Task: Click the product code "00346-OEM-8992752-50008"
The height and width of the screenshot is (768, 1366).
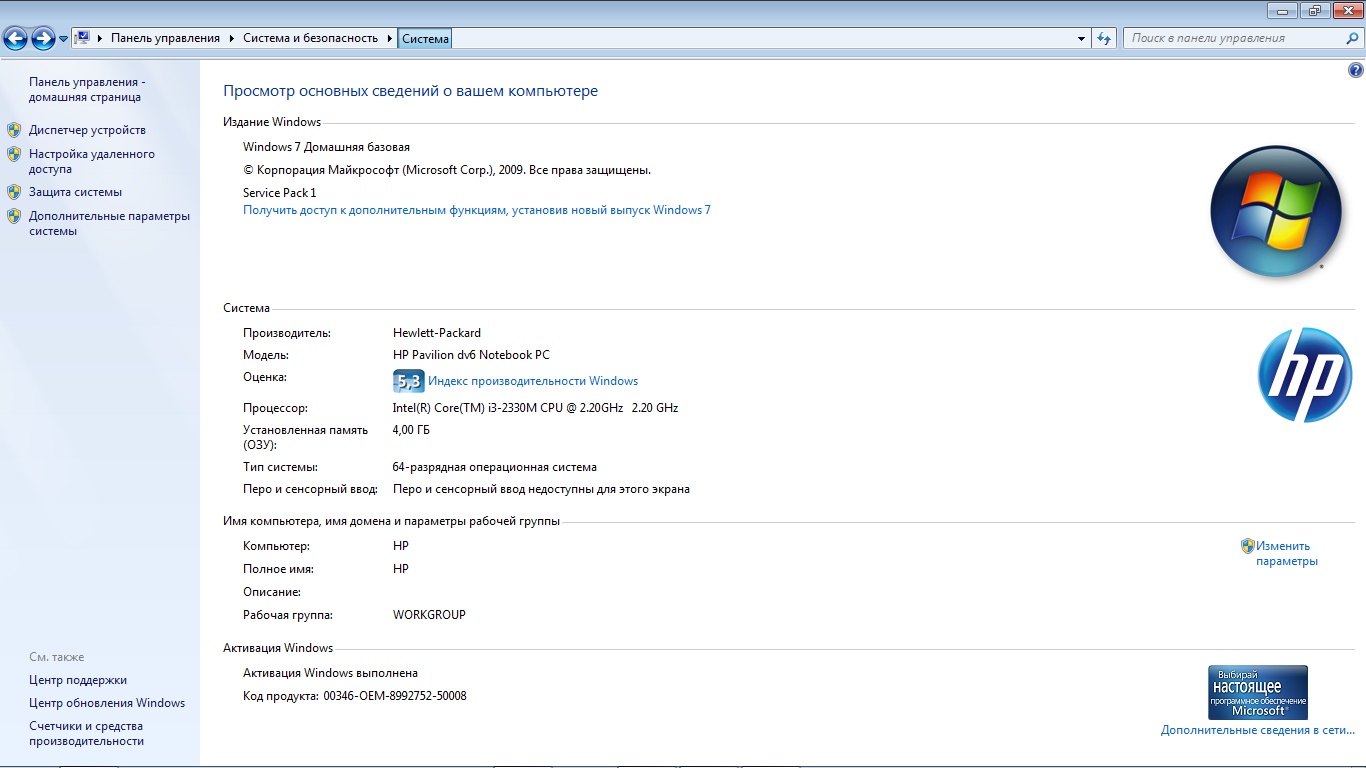Action: pyautogui.click(x=394, y=696)
